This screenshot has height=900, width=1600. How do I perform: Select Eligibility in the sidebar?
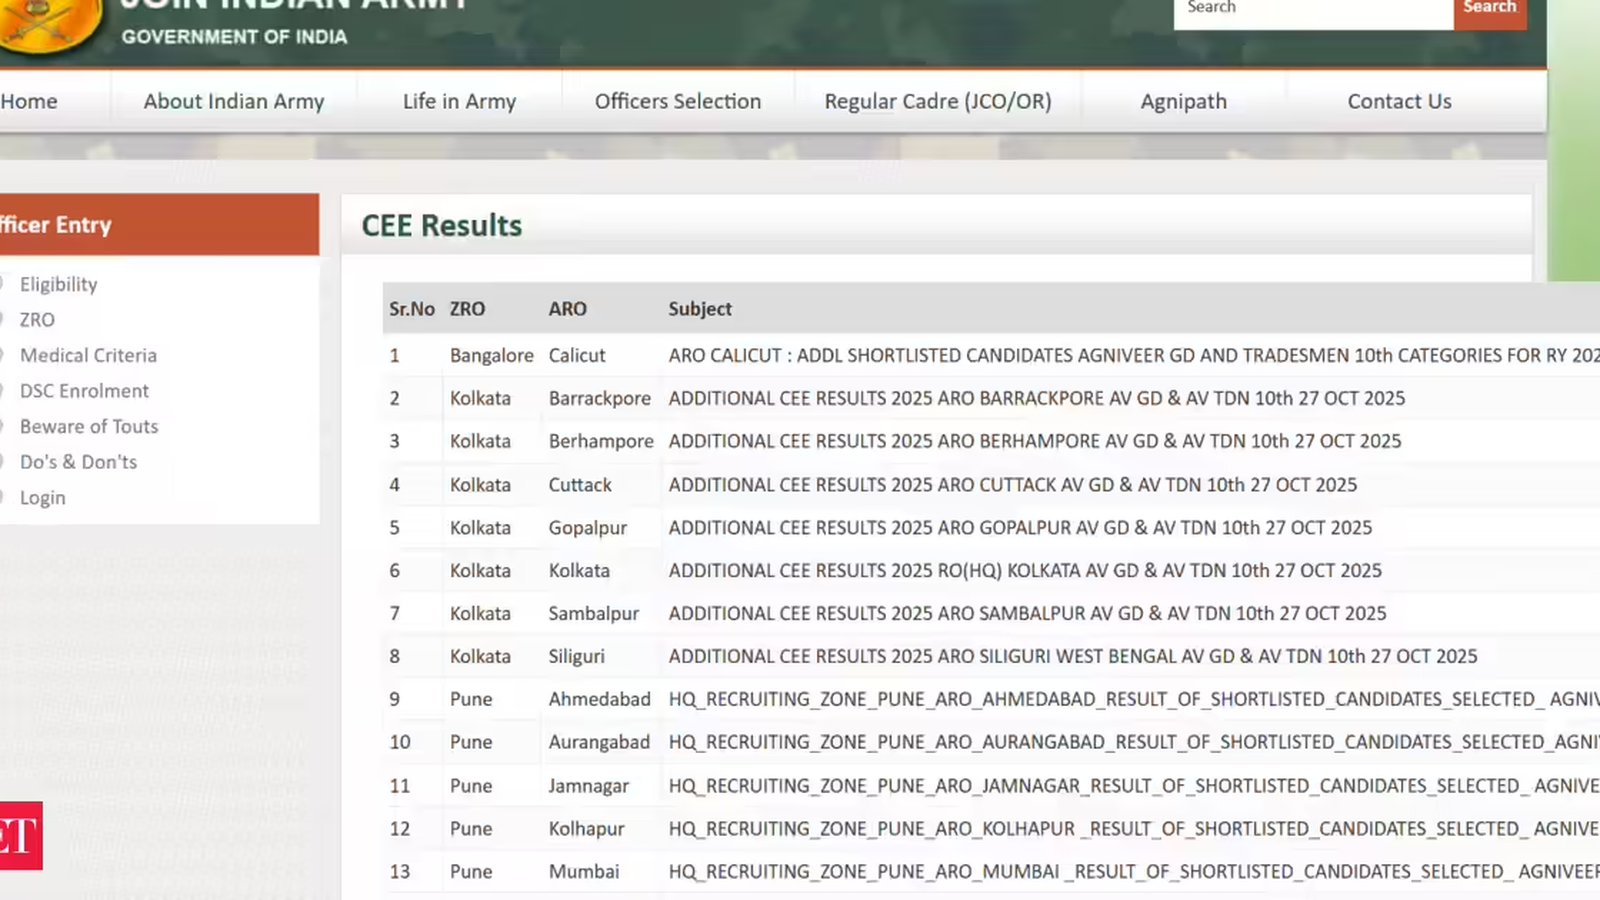point(59,284)
